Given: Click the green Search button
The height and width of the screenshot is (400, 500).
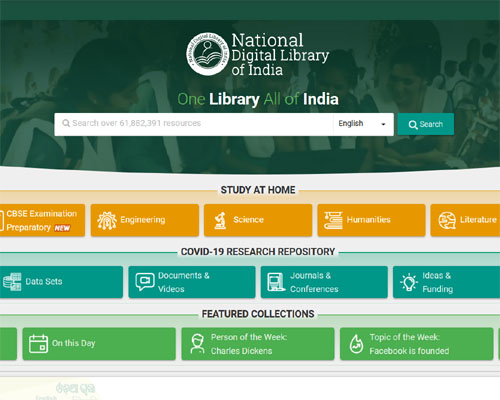Looking at the screenshot, I should (x=426, y=124).
